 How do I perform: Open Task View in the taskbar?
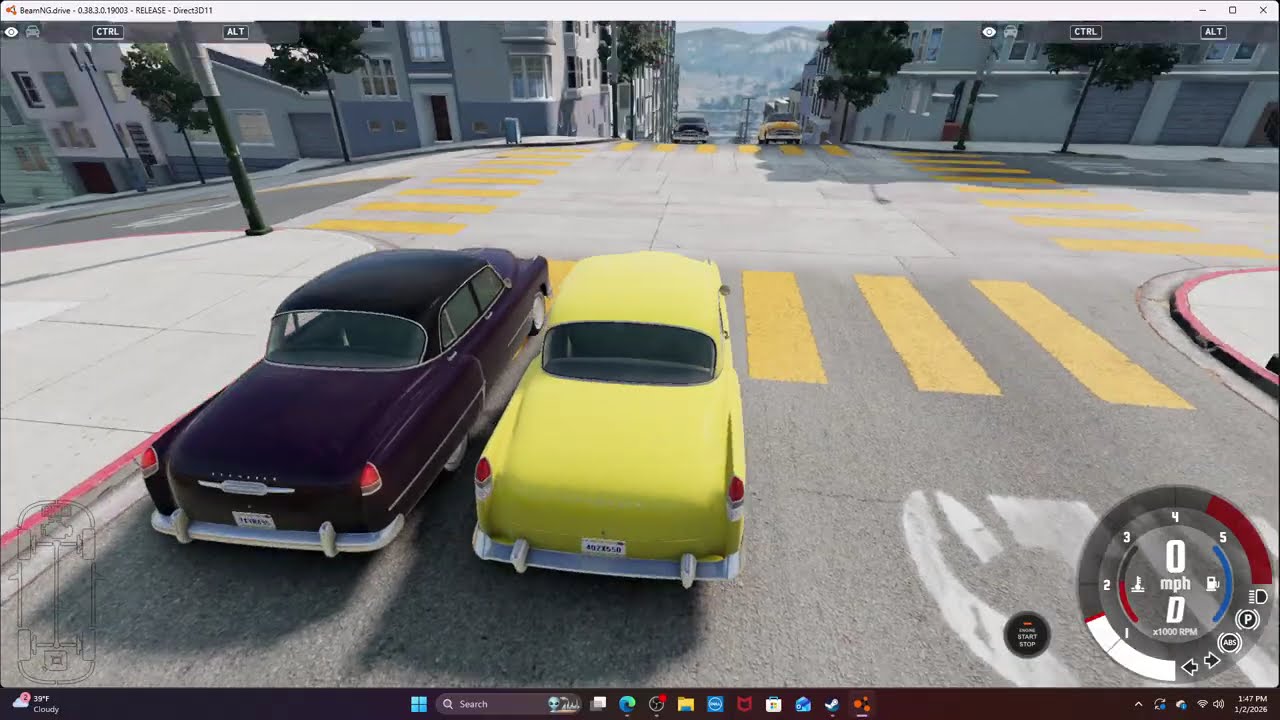[598, 704]
